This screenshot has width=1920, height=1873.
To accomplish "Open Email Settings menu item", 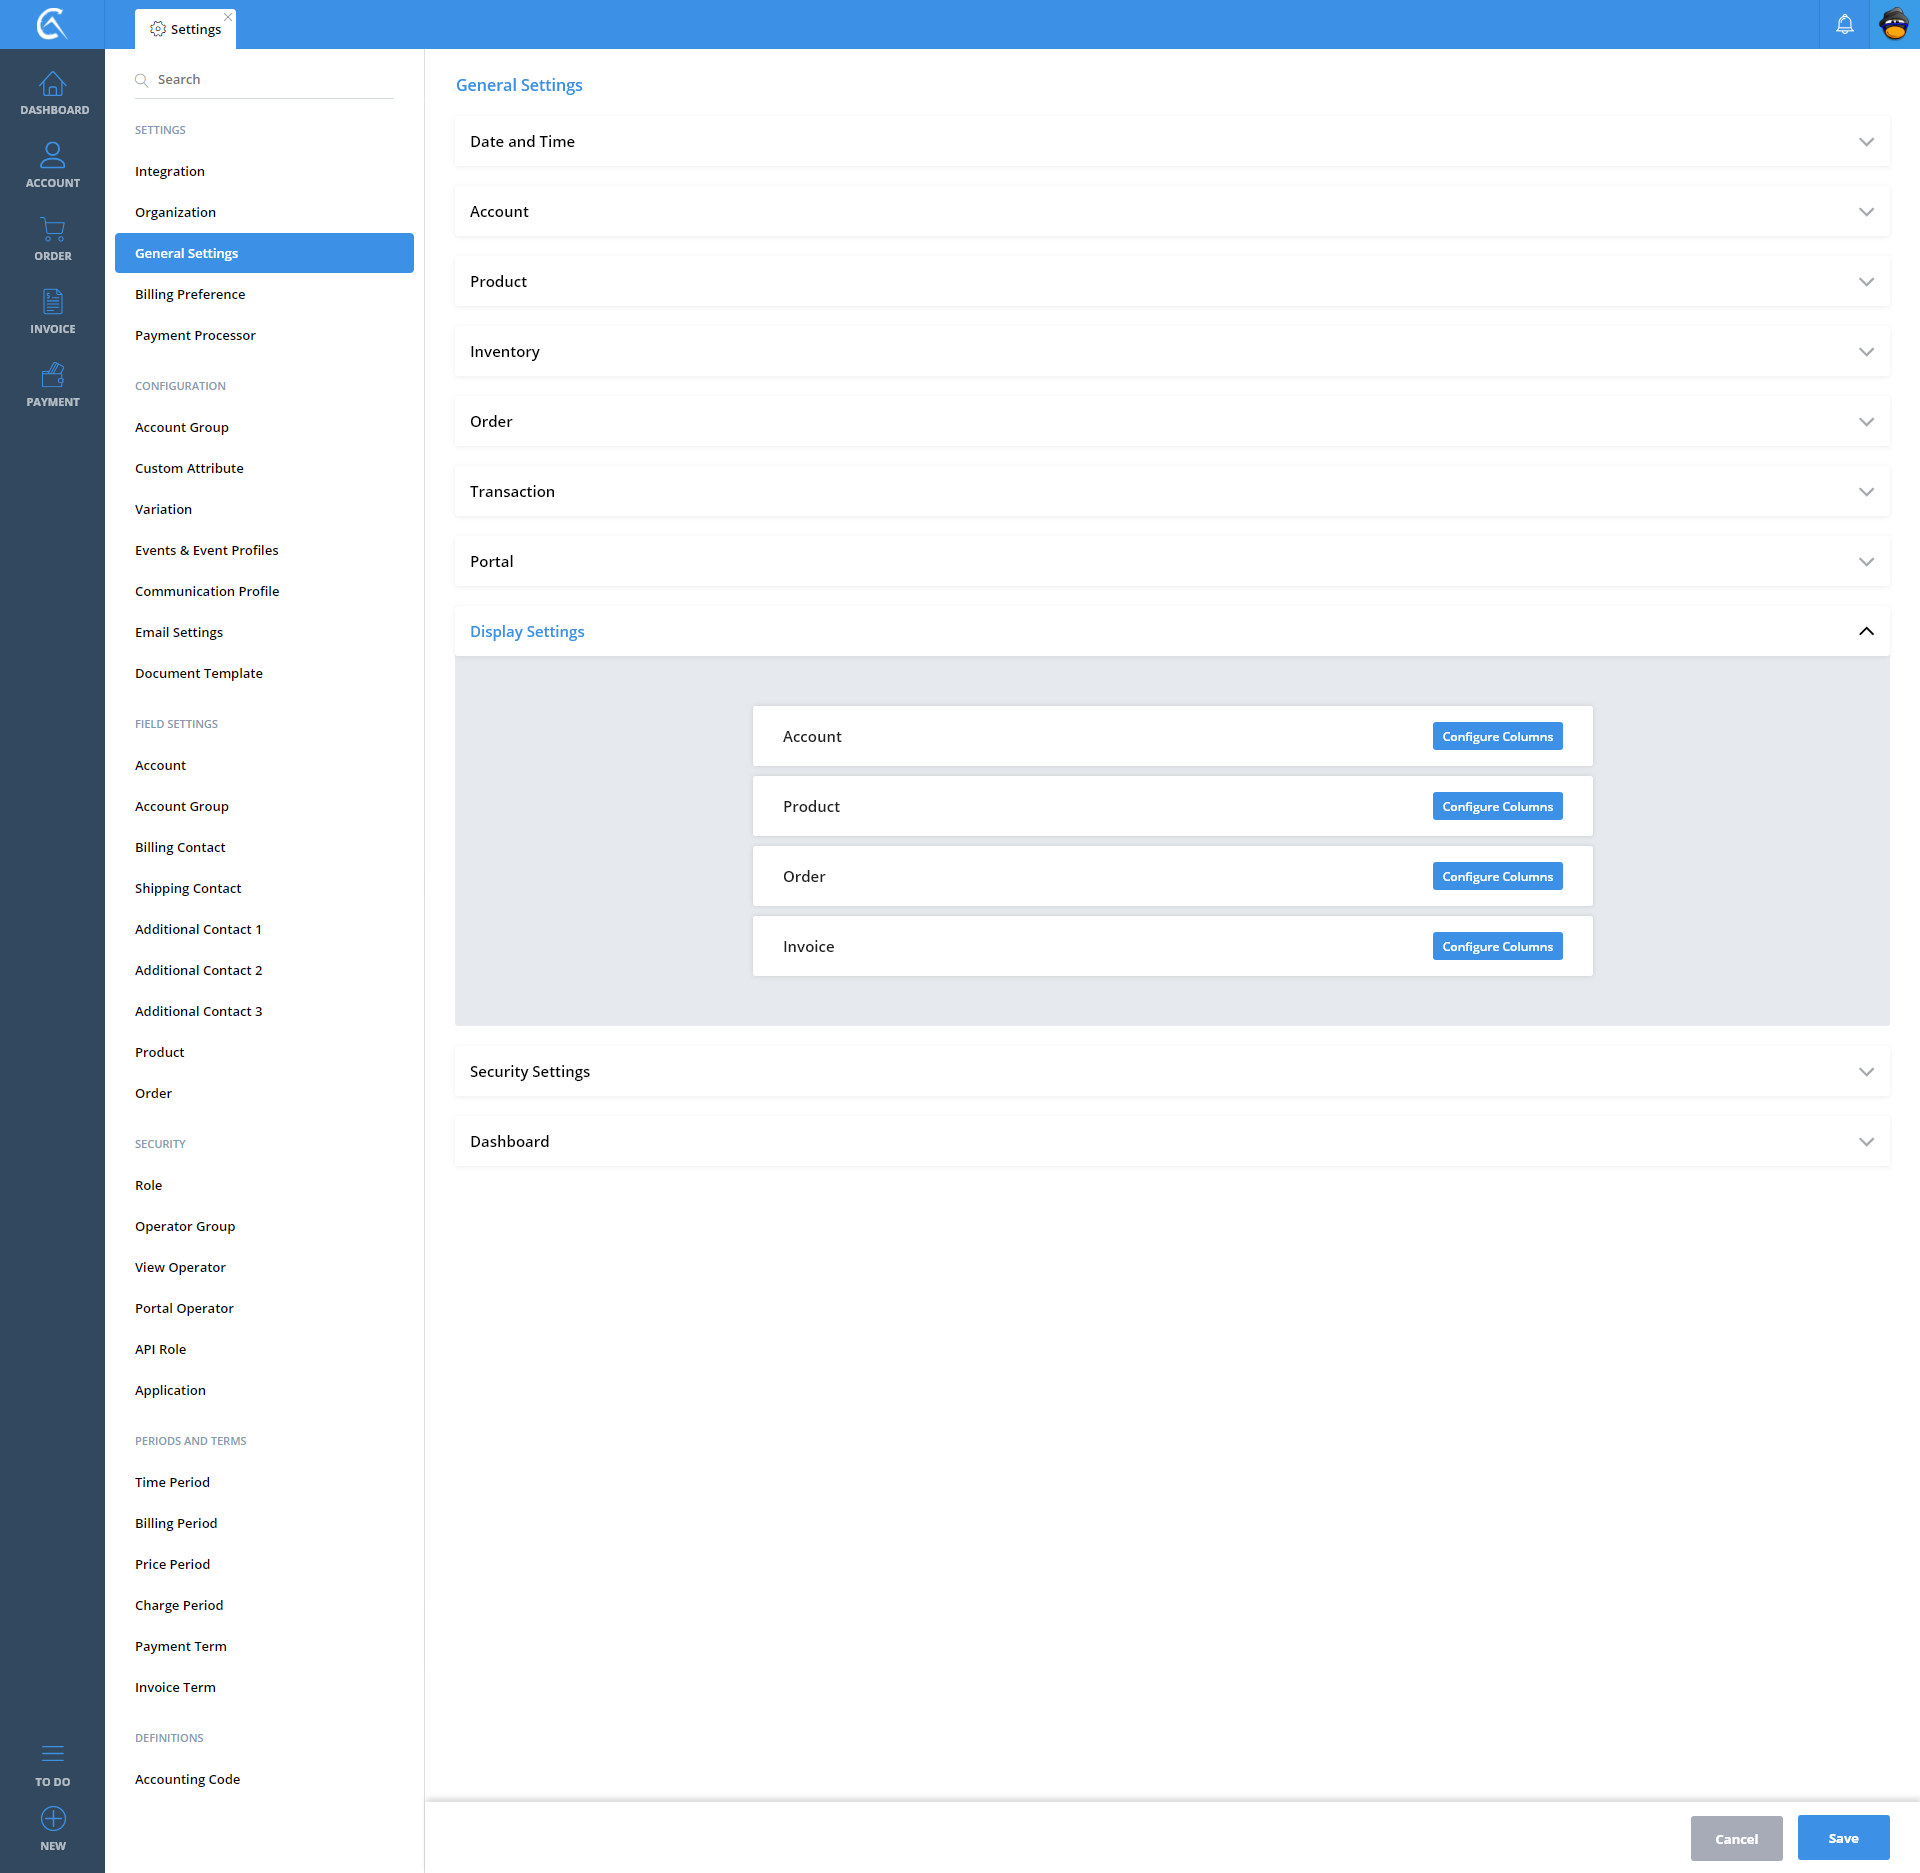I will click(x=179, y=632).
